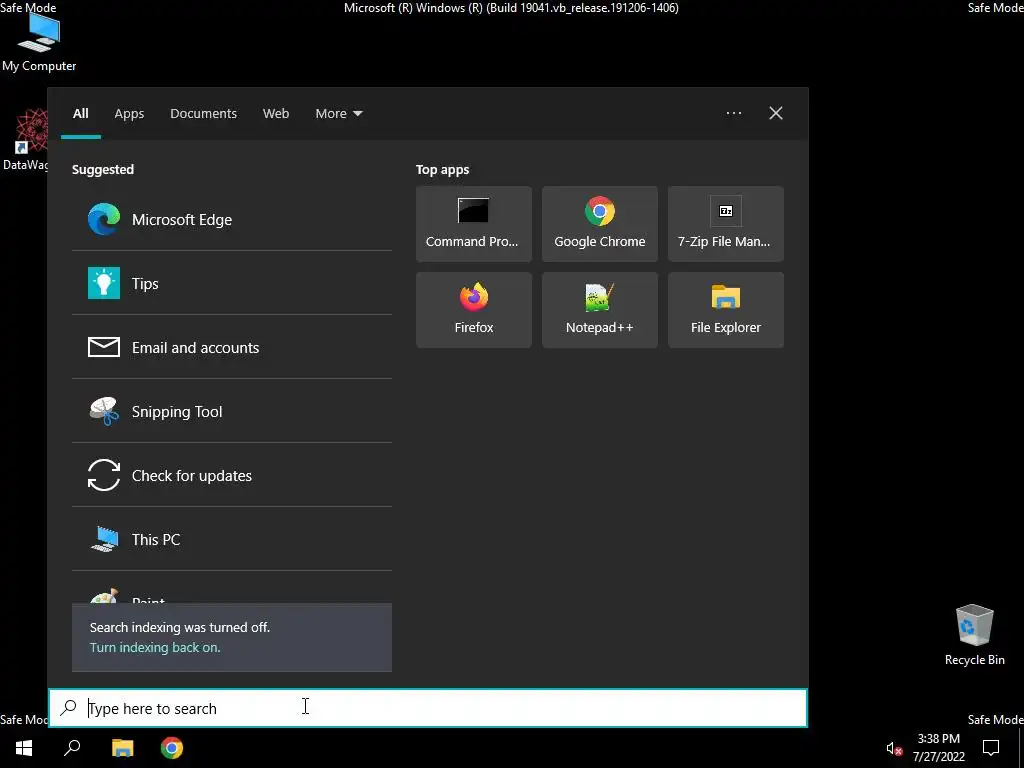Select My Computer desktop icon
Image resolution: width=1024 pixels, height=768 pixels.
point(39,43)
